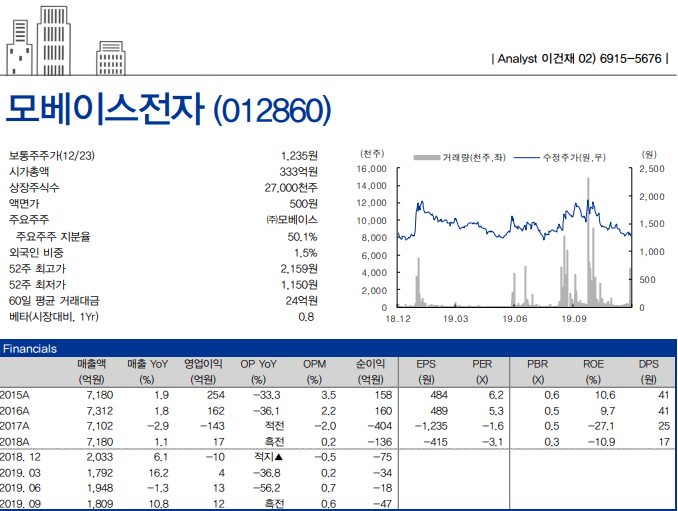Select the stock price value 1,235원

(x=299, y=156)
